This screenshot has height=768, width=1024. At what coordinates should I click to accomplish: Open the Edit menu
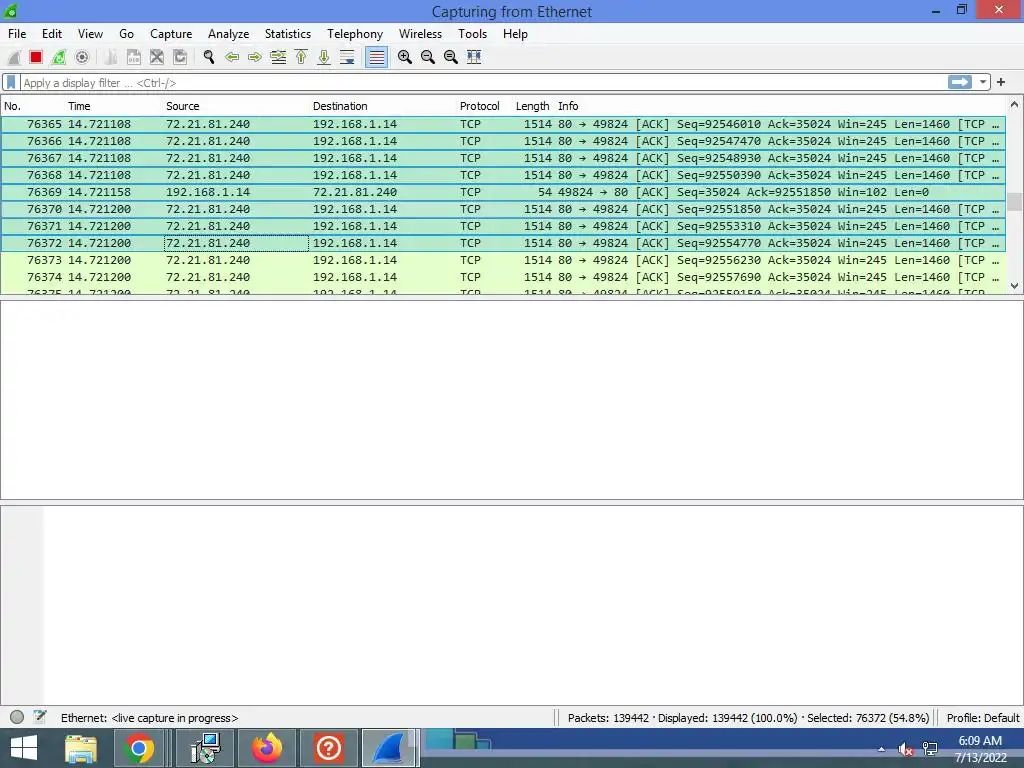point(52,34)
